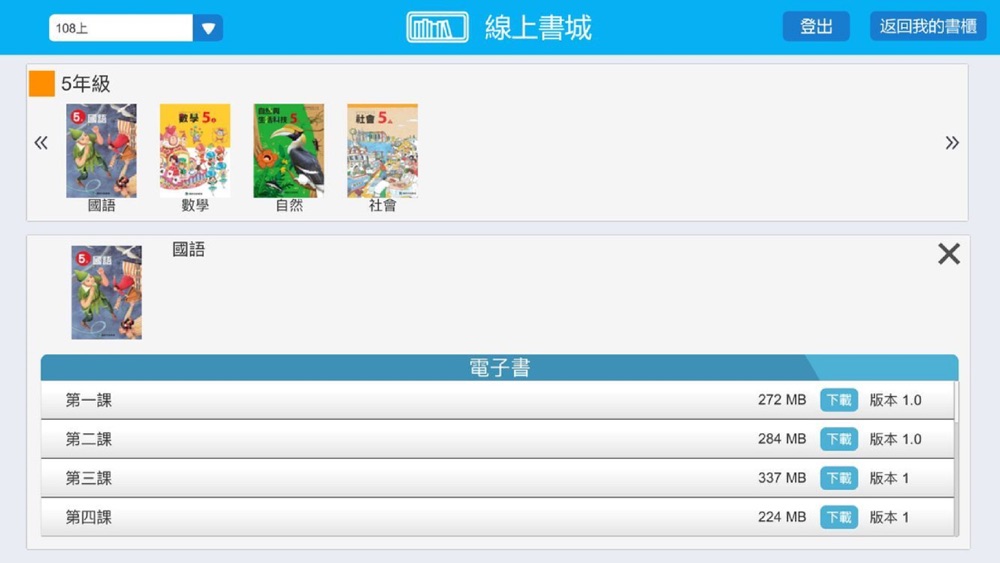Close the 國語 detail panel with X

[949, 254]
